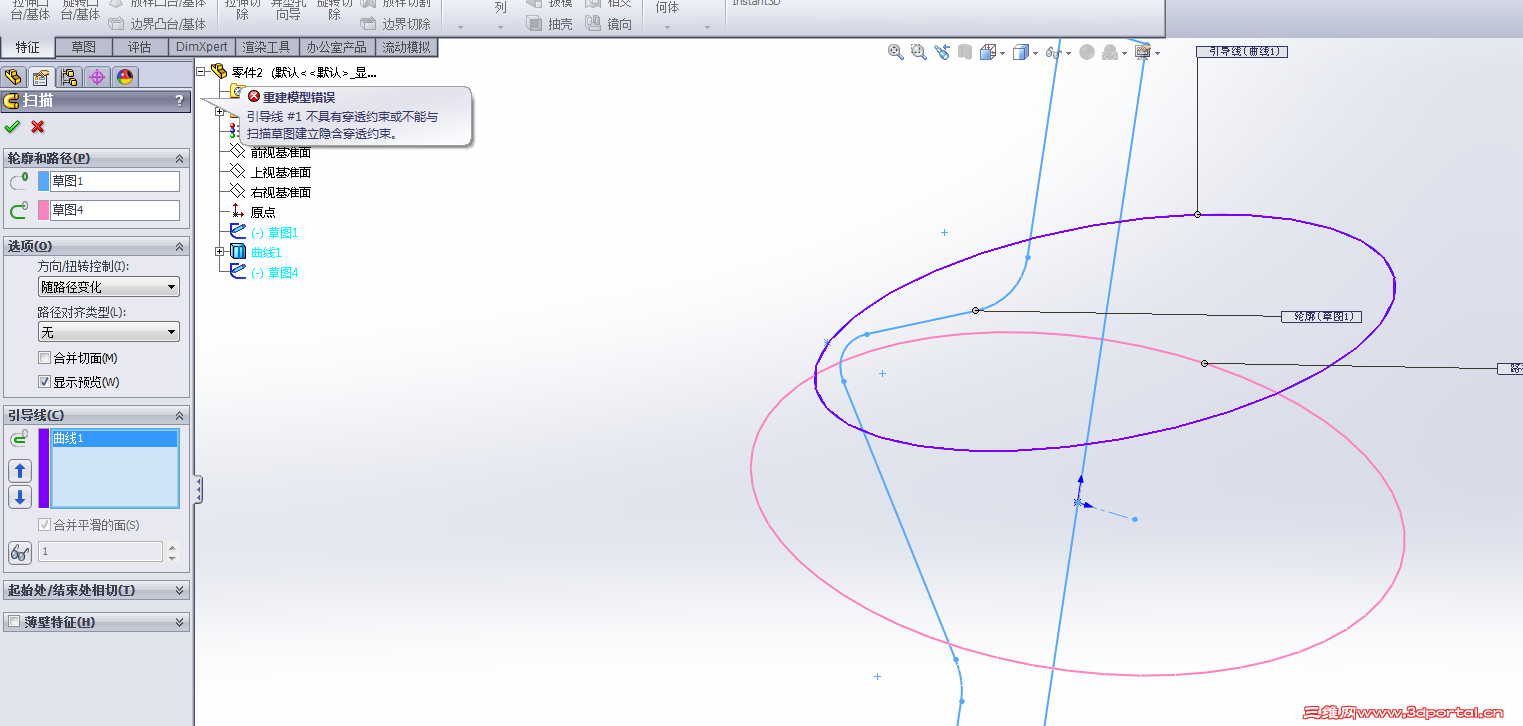The width and height of the screenshot is (1523, 726).
Task: Select 曲线1 in the feature tree
Action: pyautogui.click(x=266, y=252)
